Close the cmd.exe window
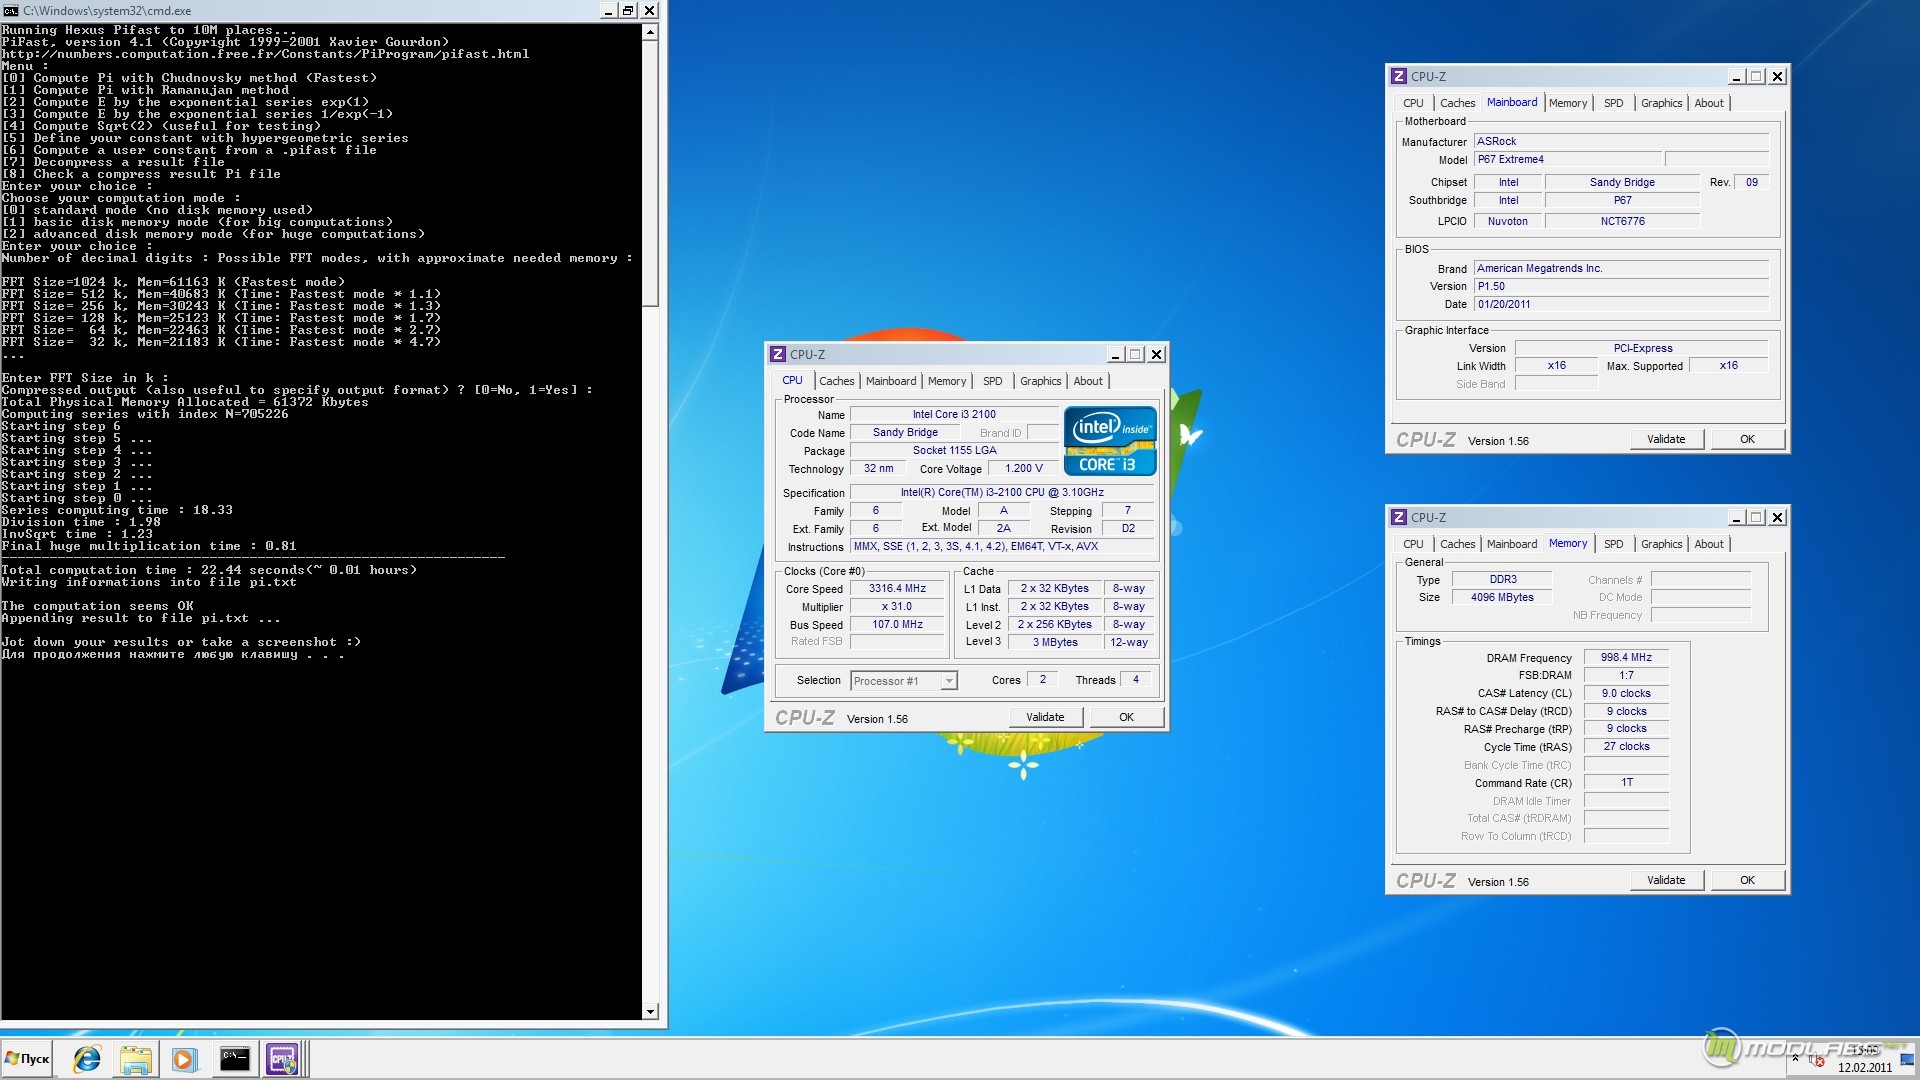1920x1080 pixels. [649, 10]
